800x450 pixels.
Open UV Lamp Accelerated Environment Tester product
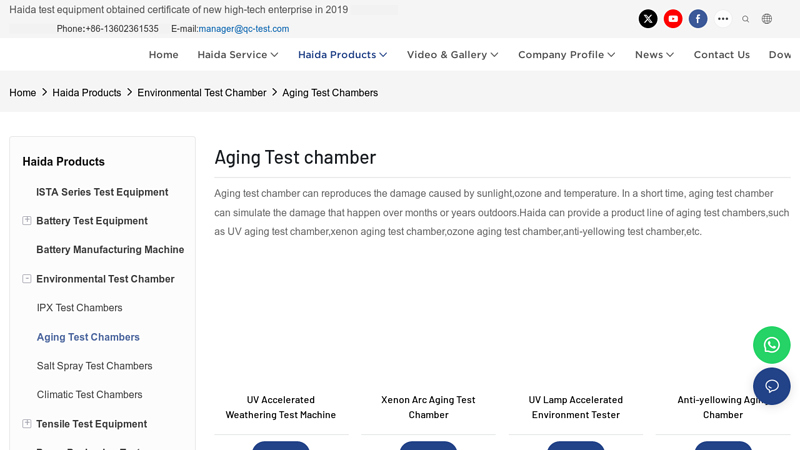(576, 407)
